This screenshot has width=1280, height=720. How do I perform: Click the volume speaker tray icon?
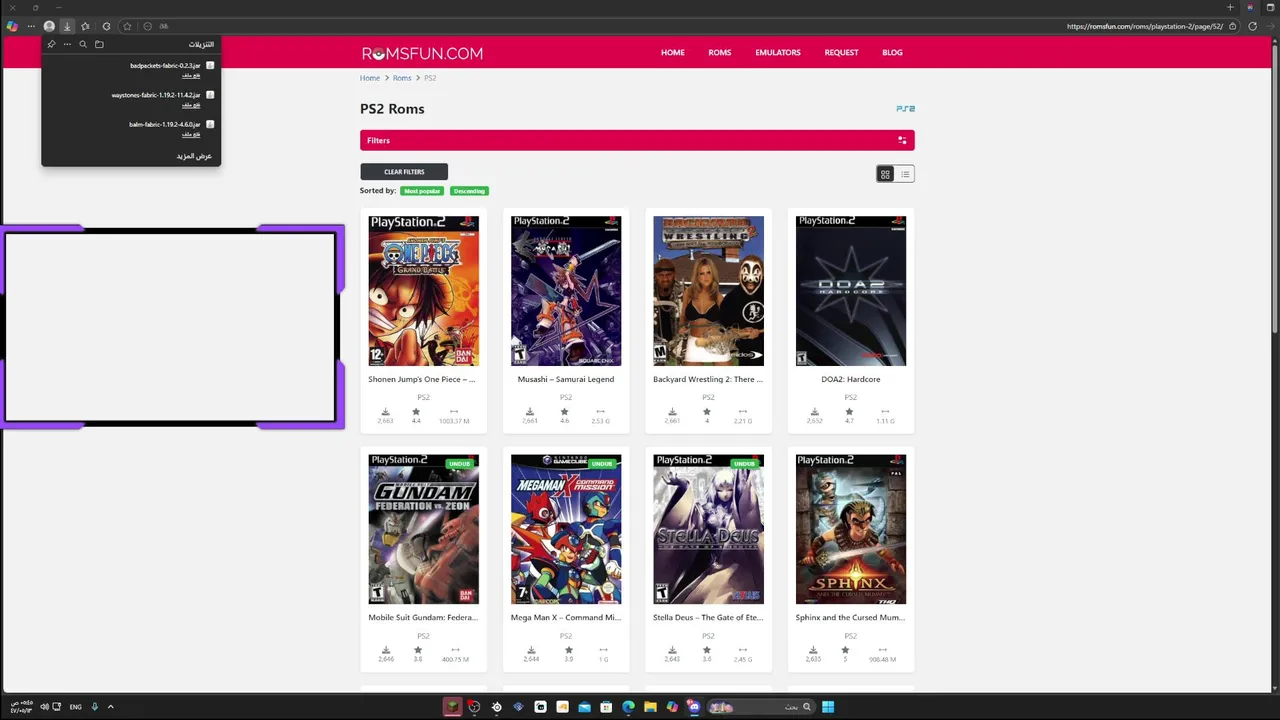(x=45, y=707)
